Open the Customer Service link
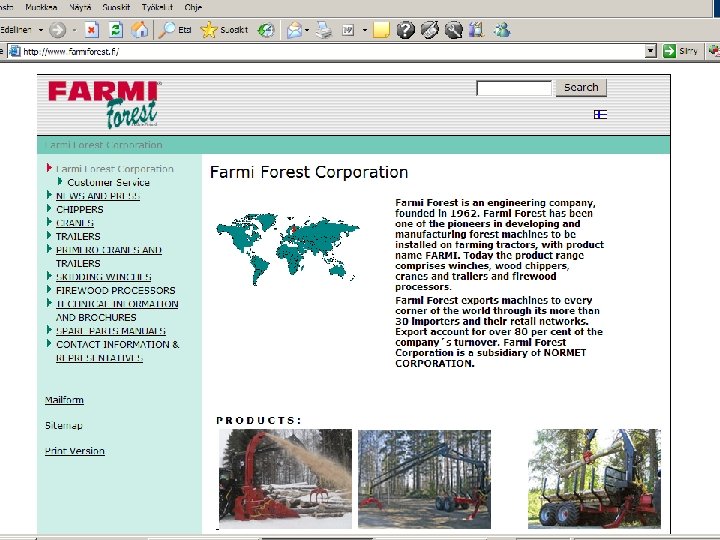Screen dimensions: 720x540 pyautogui.click(x=108, y=182)
